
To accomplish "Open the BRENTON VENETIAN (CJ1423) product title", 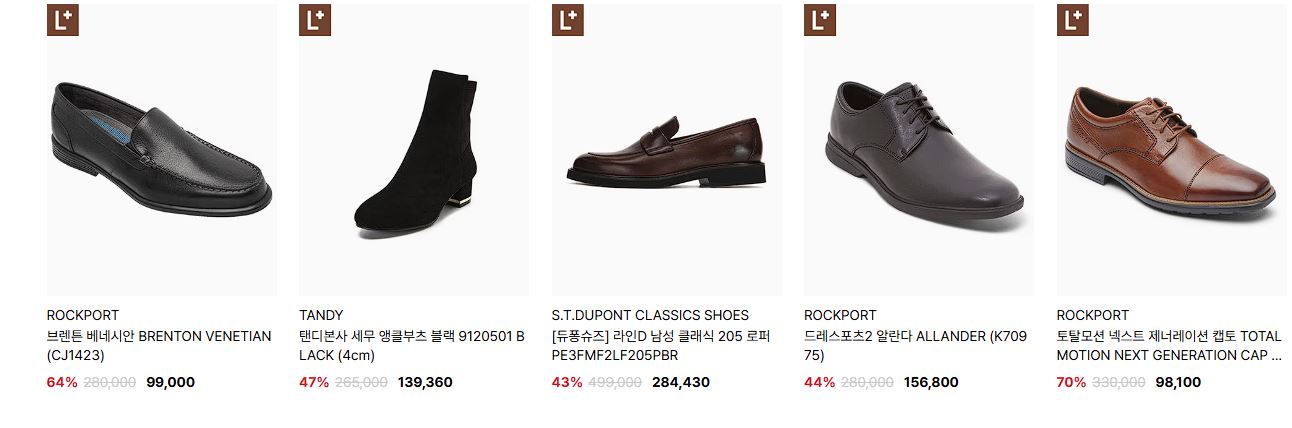I will coord(159,345).
